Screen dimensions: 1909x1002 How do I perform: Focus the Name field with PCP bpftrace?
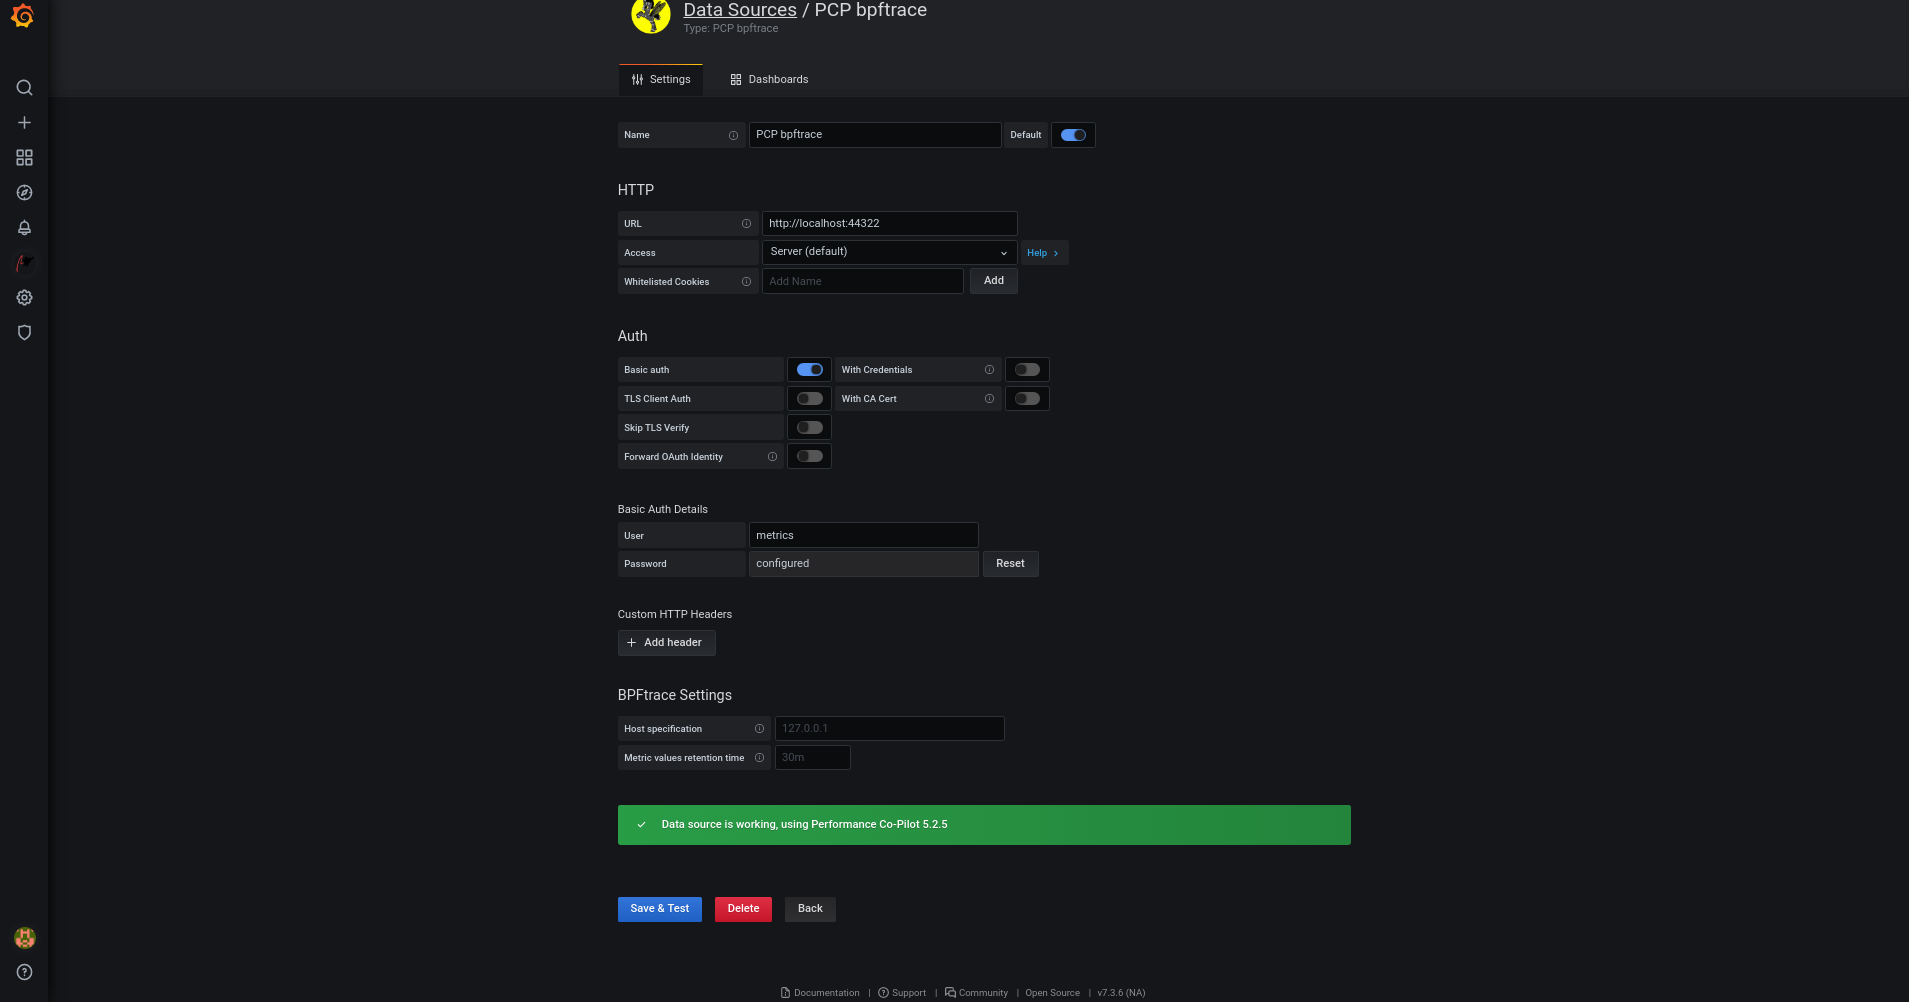(x=875, y=135)
